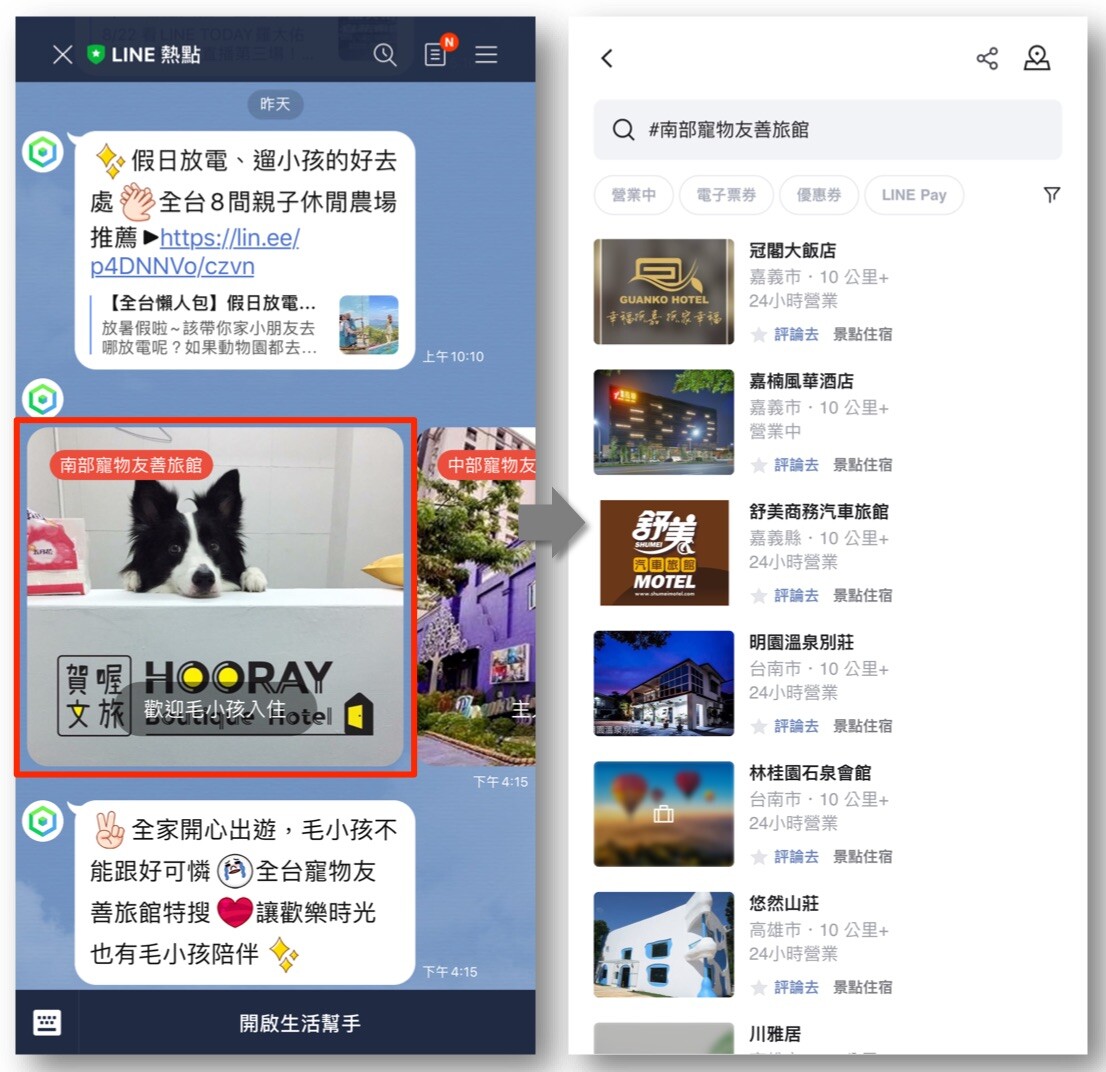This screenshot has width=1106, height=1072.
Task: Open the 全台懶人包 link preview thumbnail
Action: coord(368,324)
